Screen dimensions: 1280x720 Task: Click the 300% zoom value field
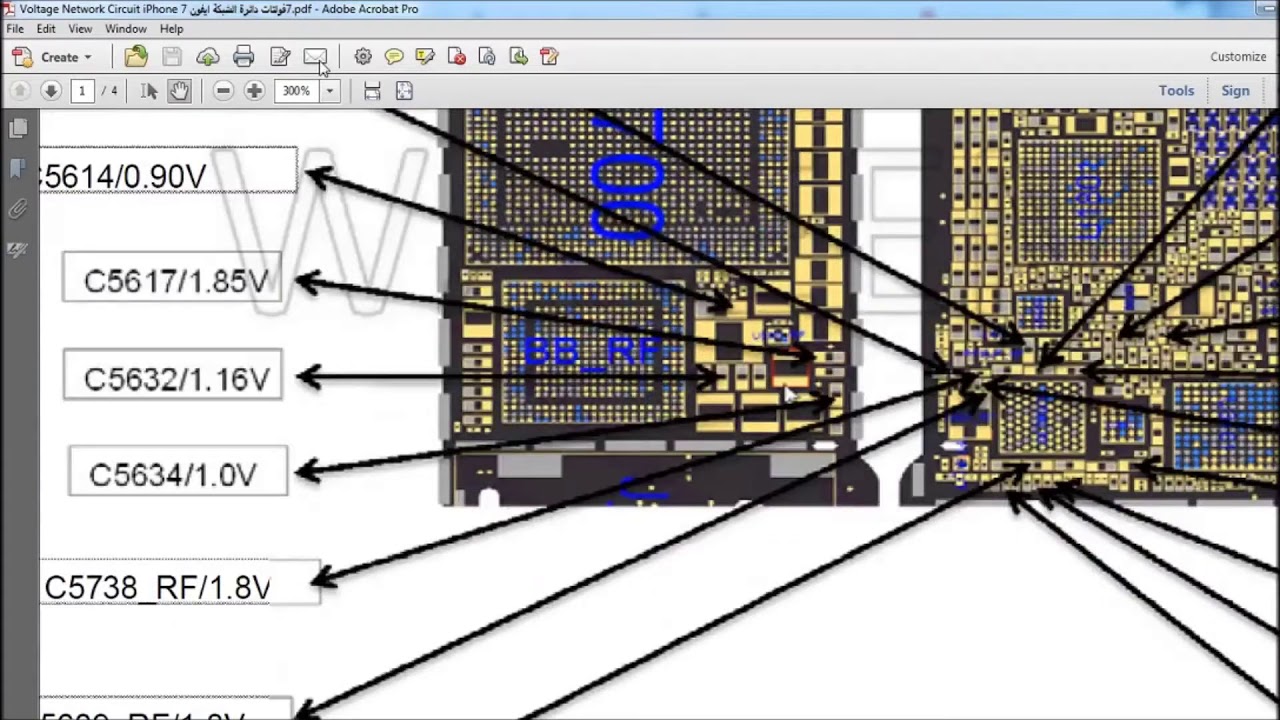tap(296, 91)
